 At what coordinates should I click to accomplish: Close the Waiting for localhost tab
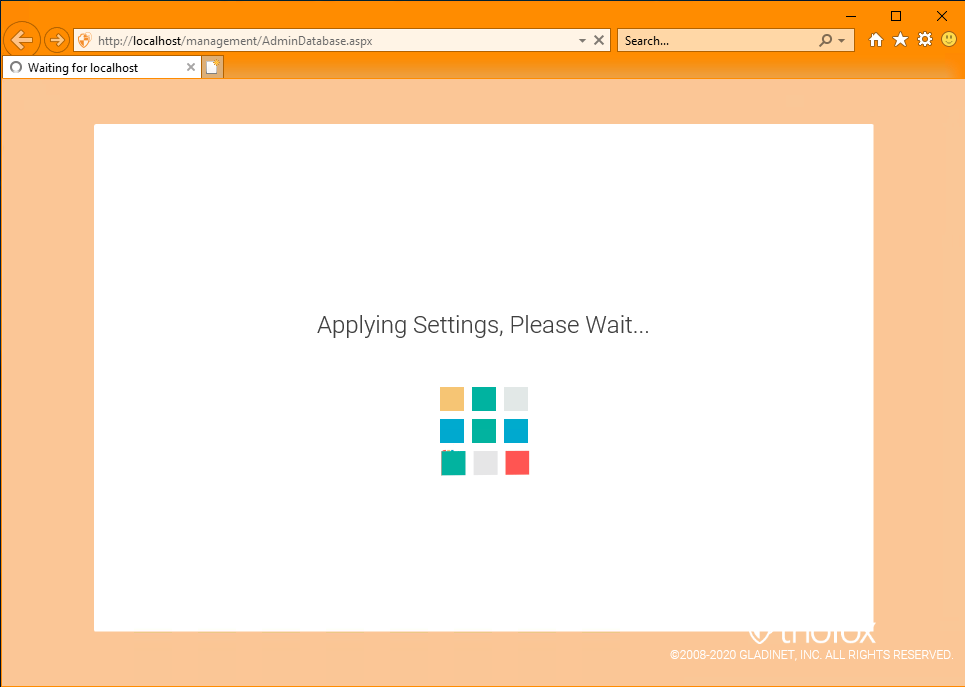coord(191,67)
